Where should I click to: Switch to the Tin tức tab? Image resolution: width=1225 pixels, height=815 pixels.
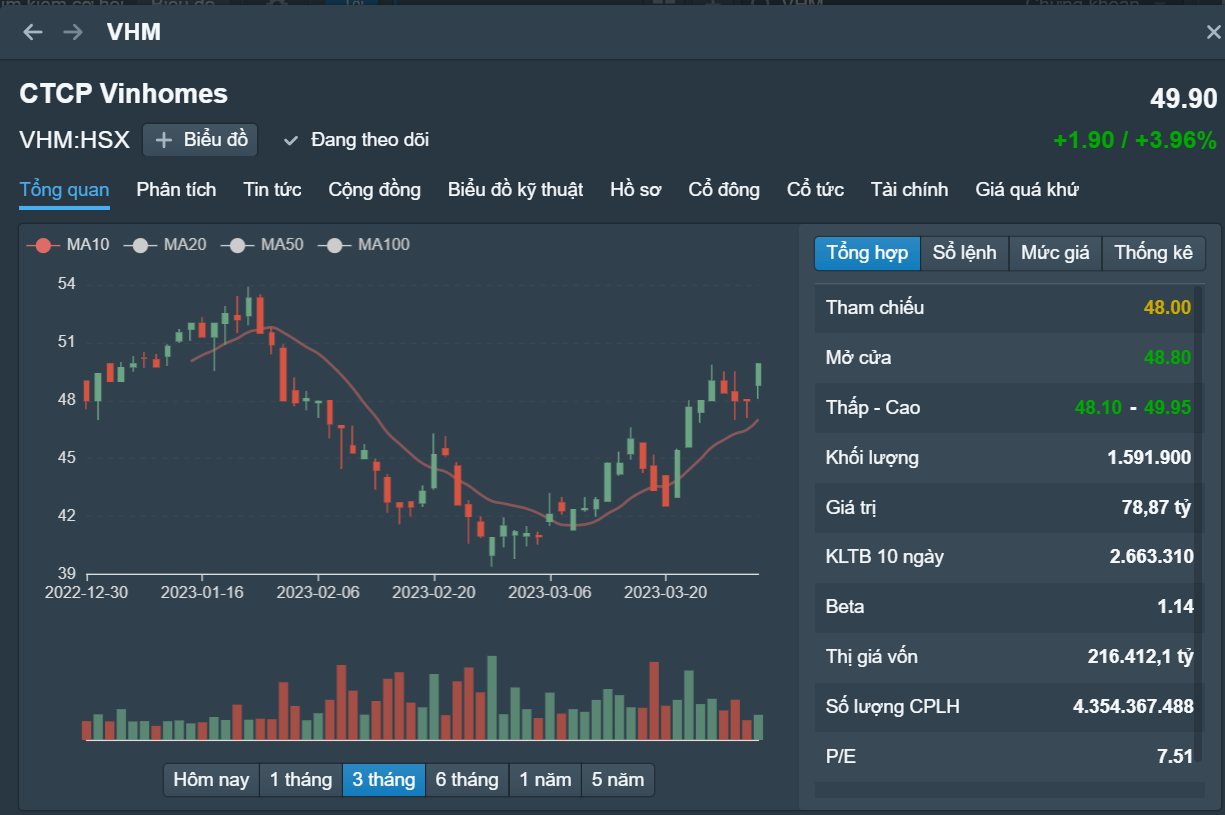[272, 190]
